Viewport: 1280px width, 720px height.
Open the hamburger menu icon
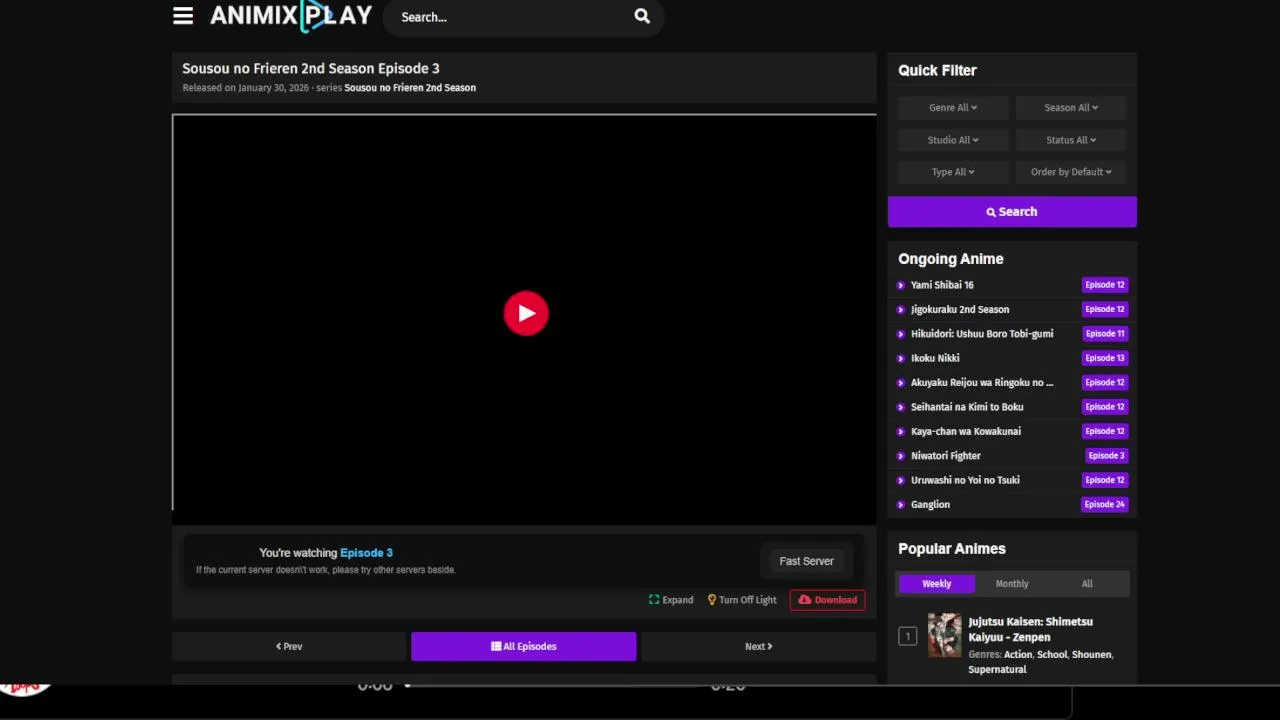coord(182,16)
